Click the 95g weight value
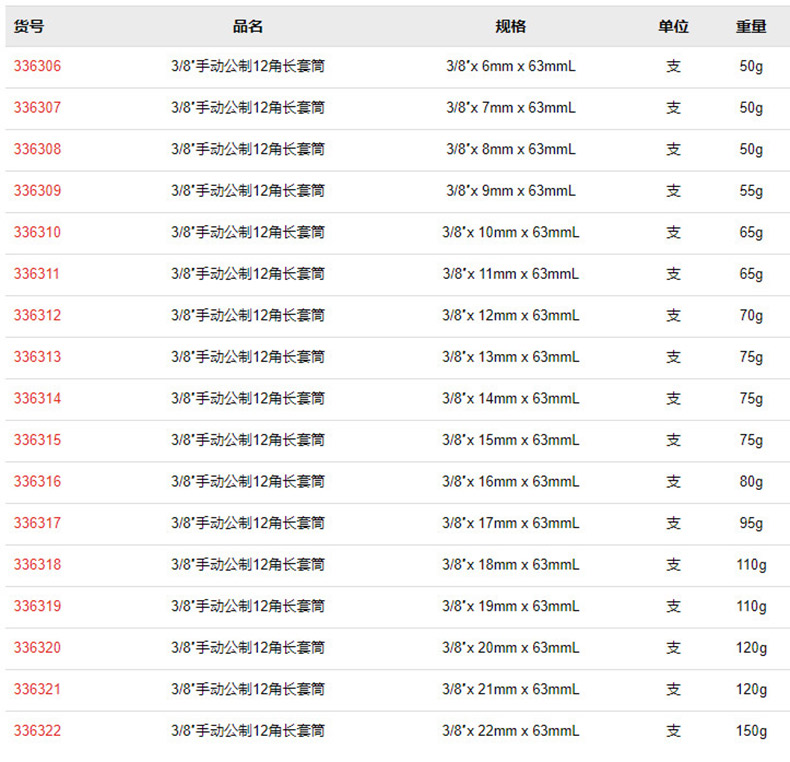790x762 pixels. (x=751, y=523)
